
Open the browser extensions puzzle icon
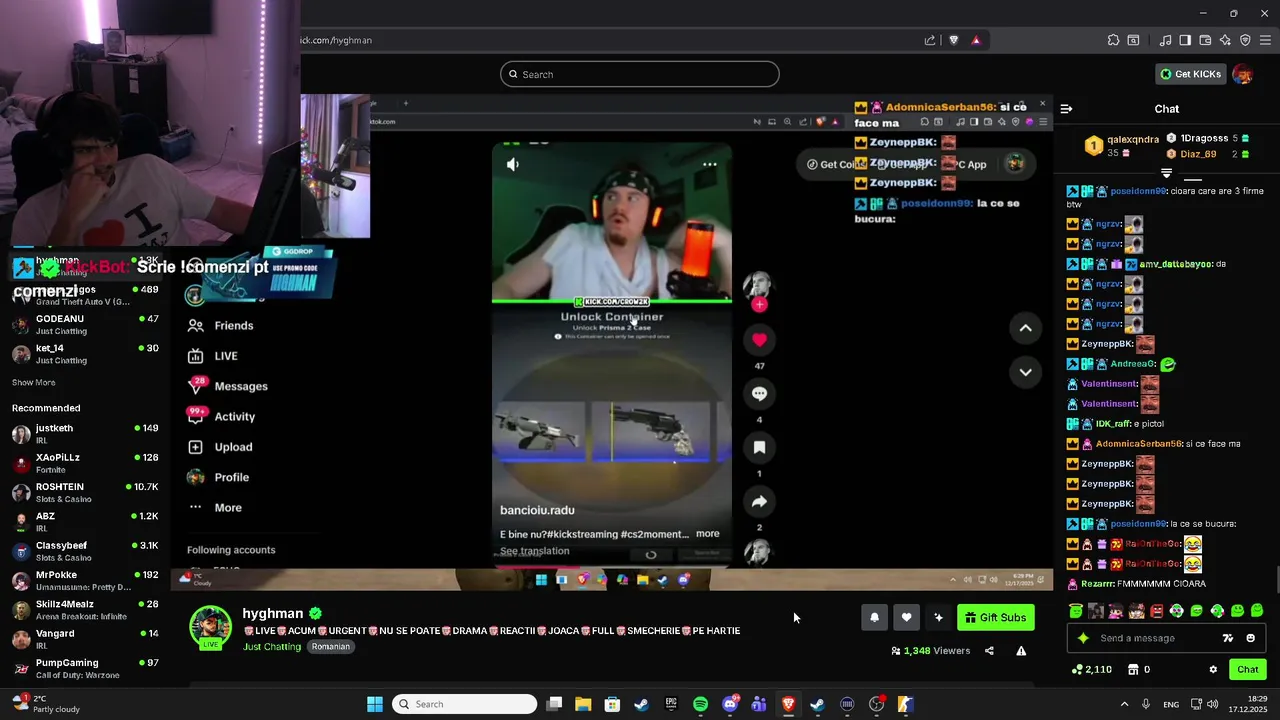pyautogui.click(x=1113, y=40)
